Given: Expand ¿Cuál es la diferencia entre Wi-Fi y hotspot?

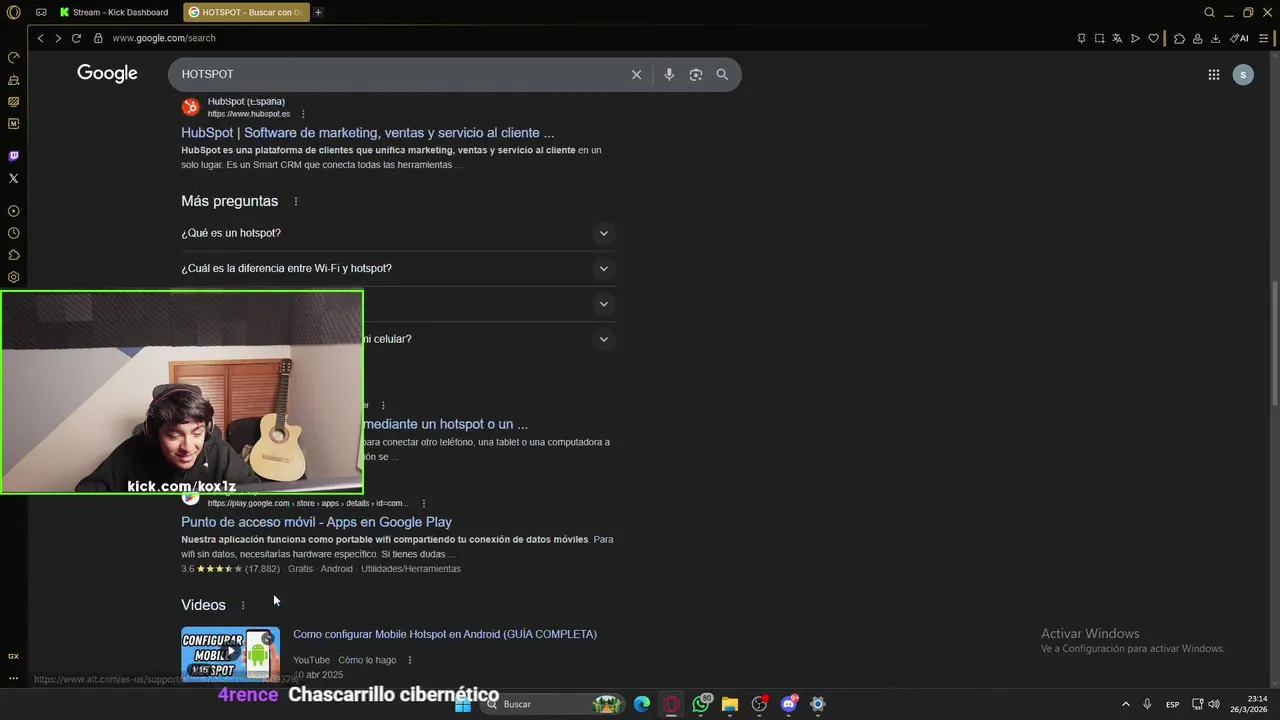Looking at the screenshot, I should pyautogui.click(x=397, y=268).
